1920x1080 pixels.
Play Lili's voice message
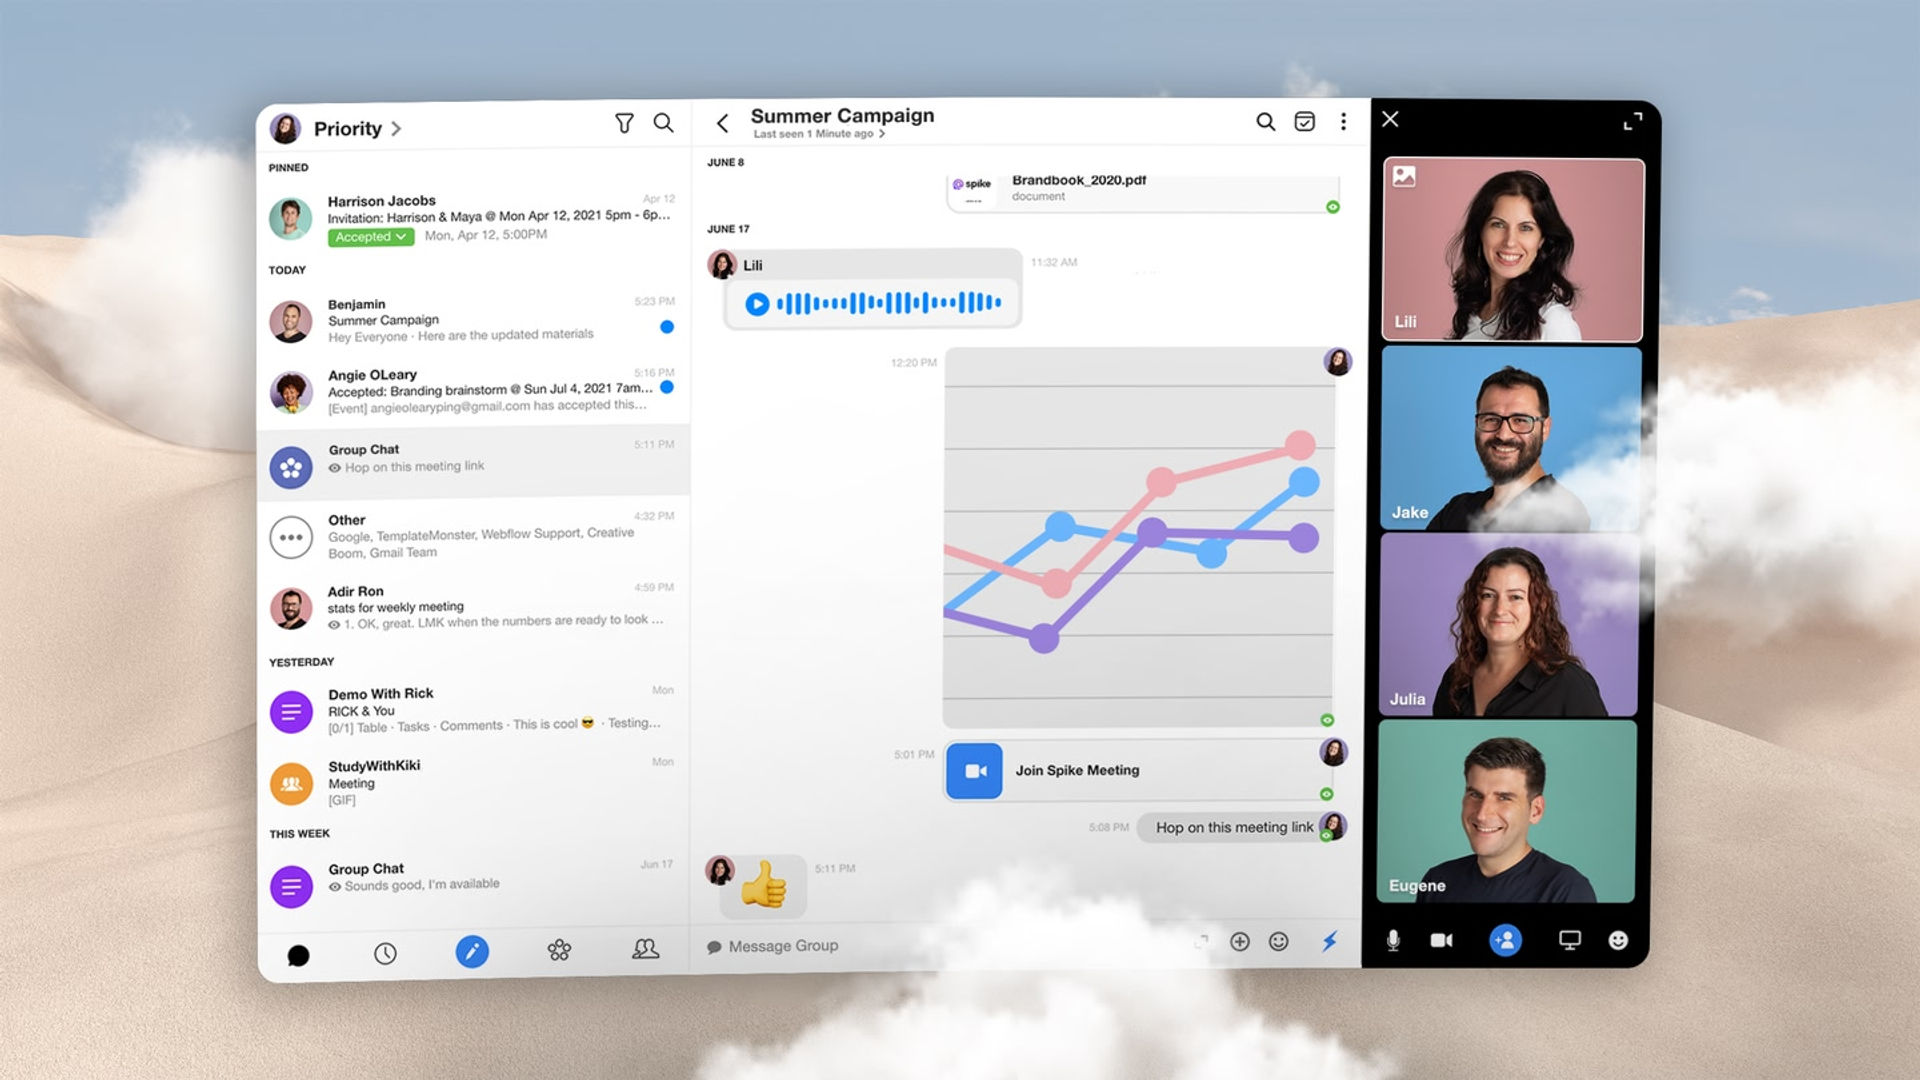[757, 304]
